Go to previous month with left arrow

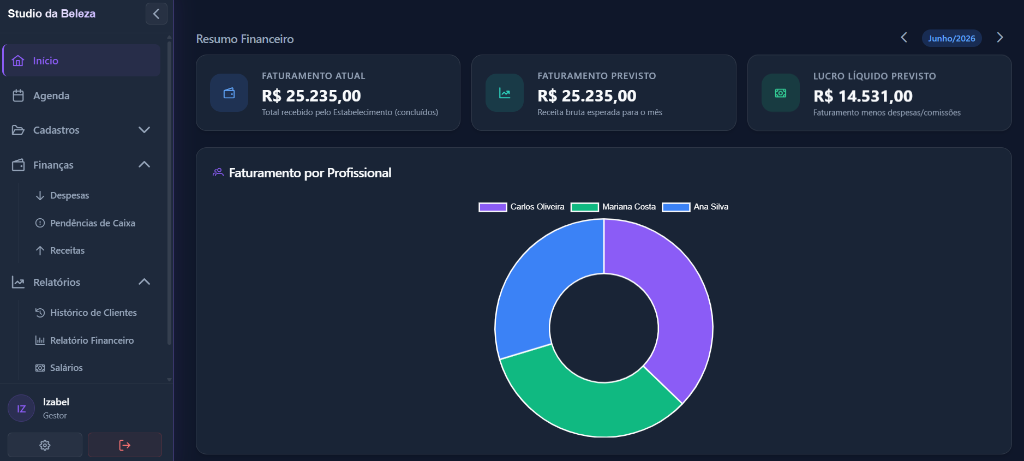tap(904, 38)
